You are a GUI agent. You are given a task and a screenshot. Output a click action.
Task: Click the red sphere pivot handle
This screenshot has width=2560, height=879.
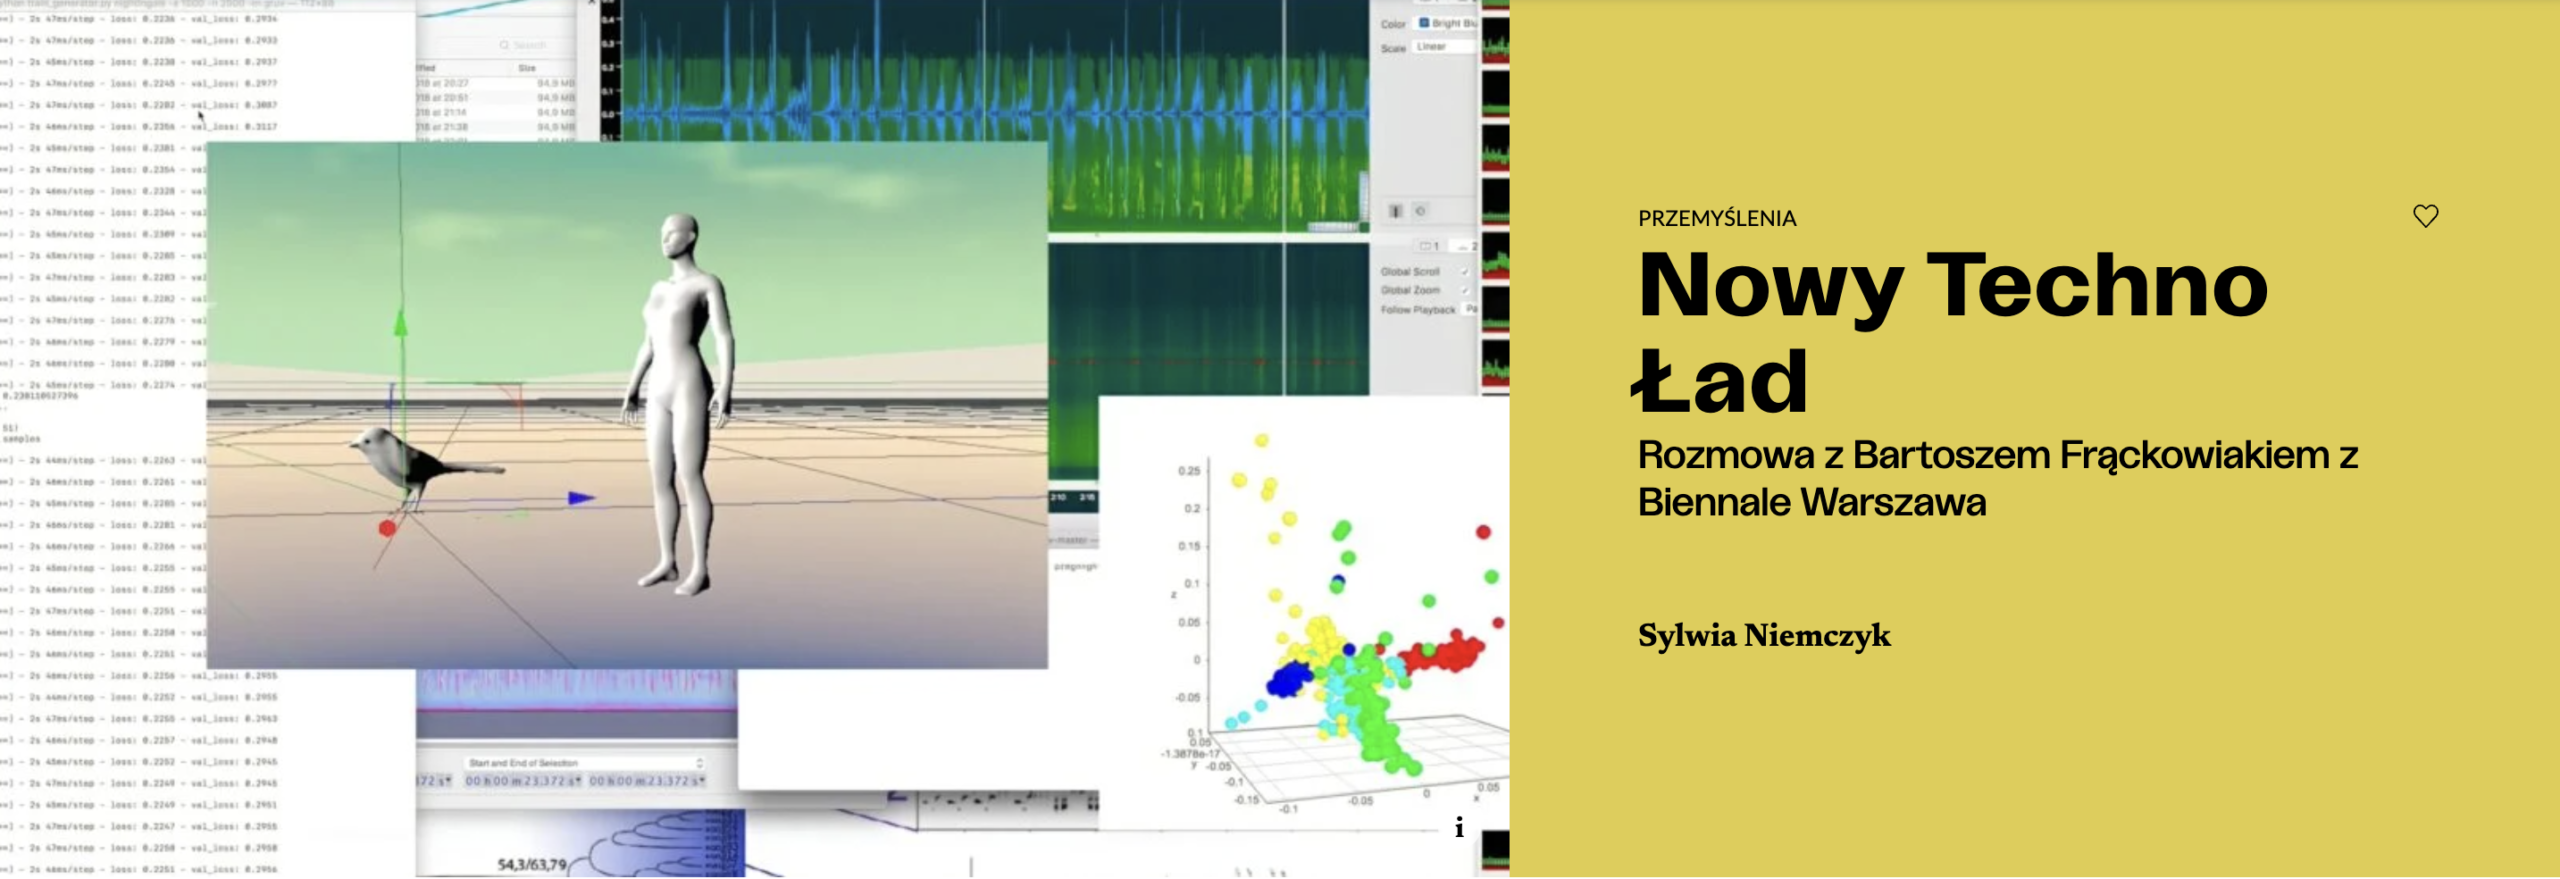tap(387, 528)
